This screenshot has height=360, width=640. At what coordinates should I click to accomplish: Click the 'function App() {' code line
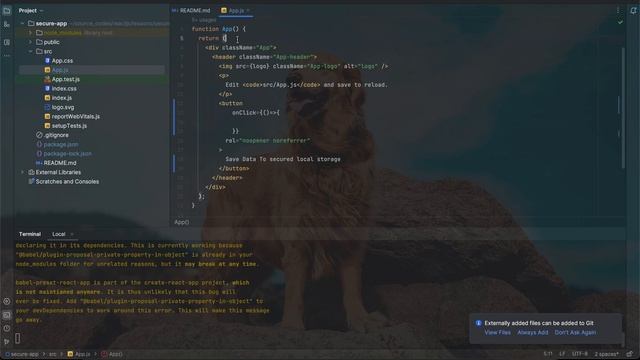pos(219,29)
